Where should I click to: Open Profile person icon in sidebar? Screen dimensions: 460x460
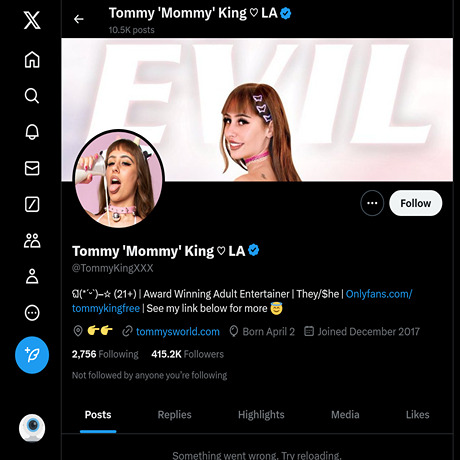point(32,276)
